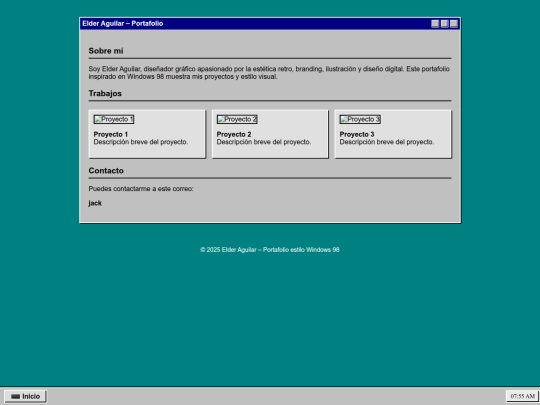Select the bold Proyecto 3 card title
The image size is (540, 405).
[x=357, y=134]
